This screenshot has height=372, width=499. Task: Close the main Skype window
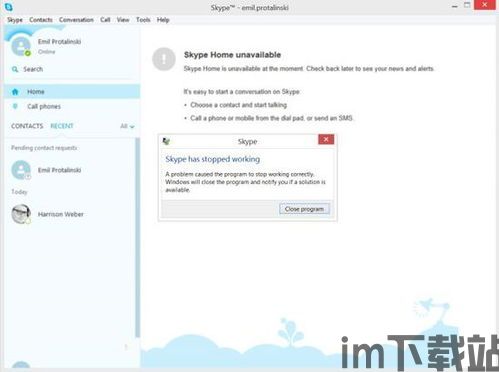485,5
